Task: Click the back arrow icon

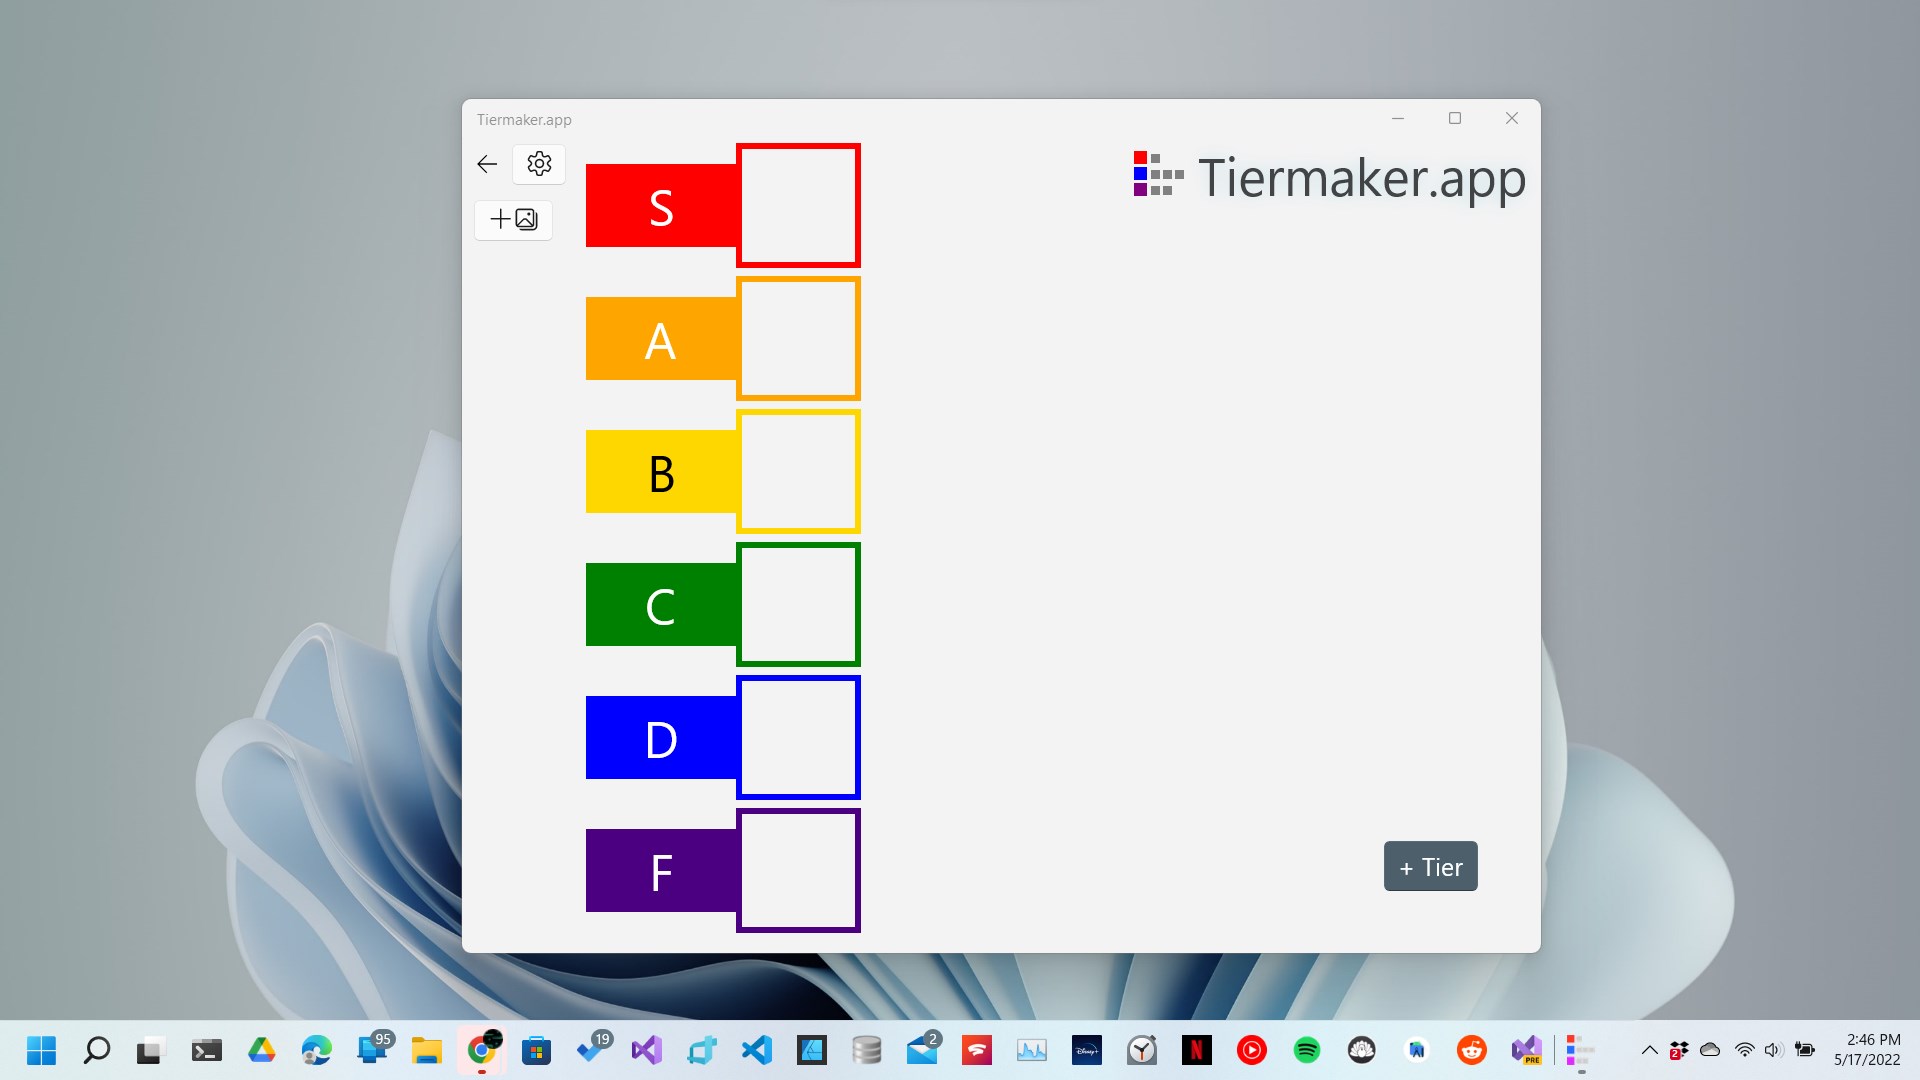Action: click(487, 164)
